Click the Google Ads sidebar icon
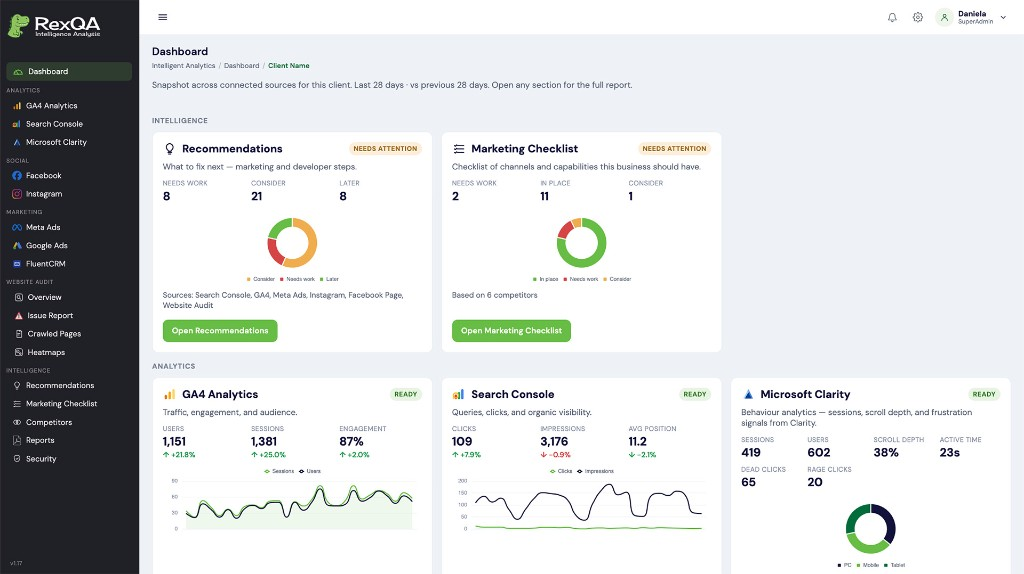The height and width of the screenshot is (574, 1024). click(x=17, y=246)
